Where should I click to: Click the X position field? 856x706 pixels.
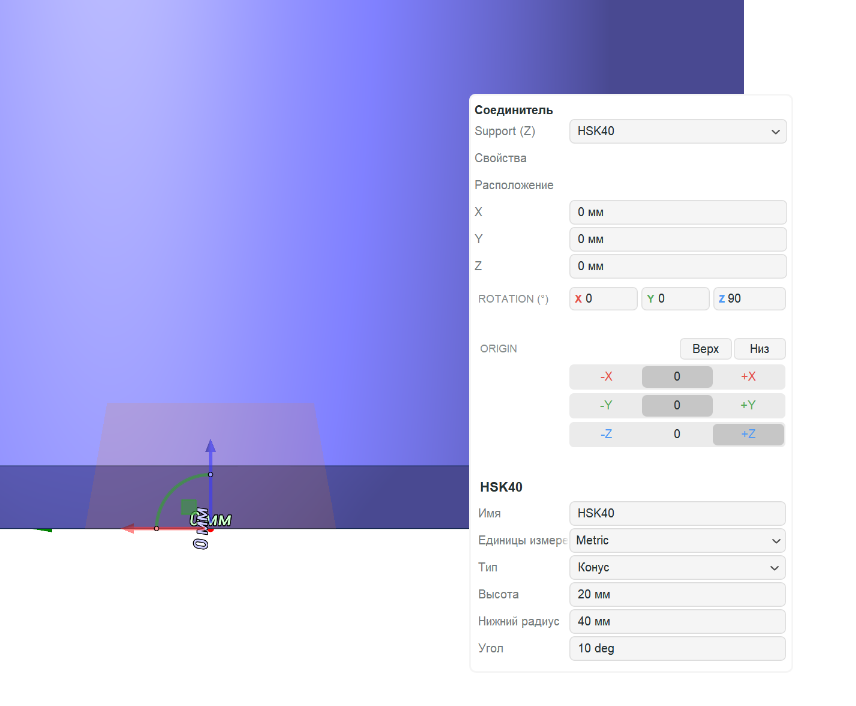(x=677, y=212)
